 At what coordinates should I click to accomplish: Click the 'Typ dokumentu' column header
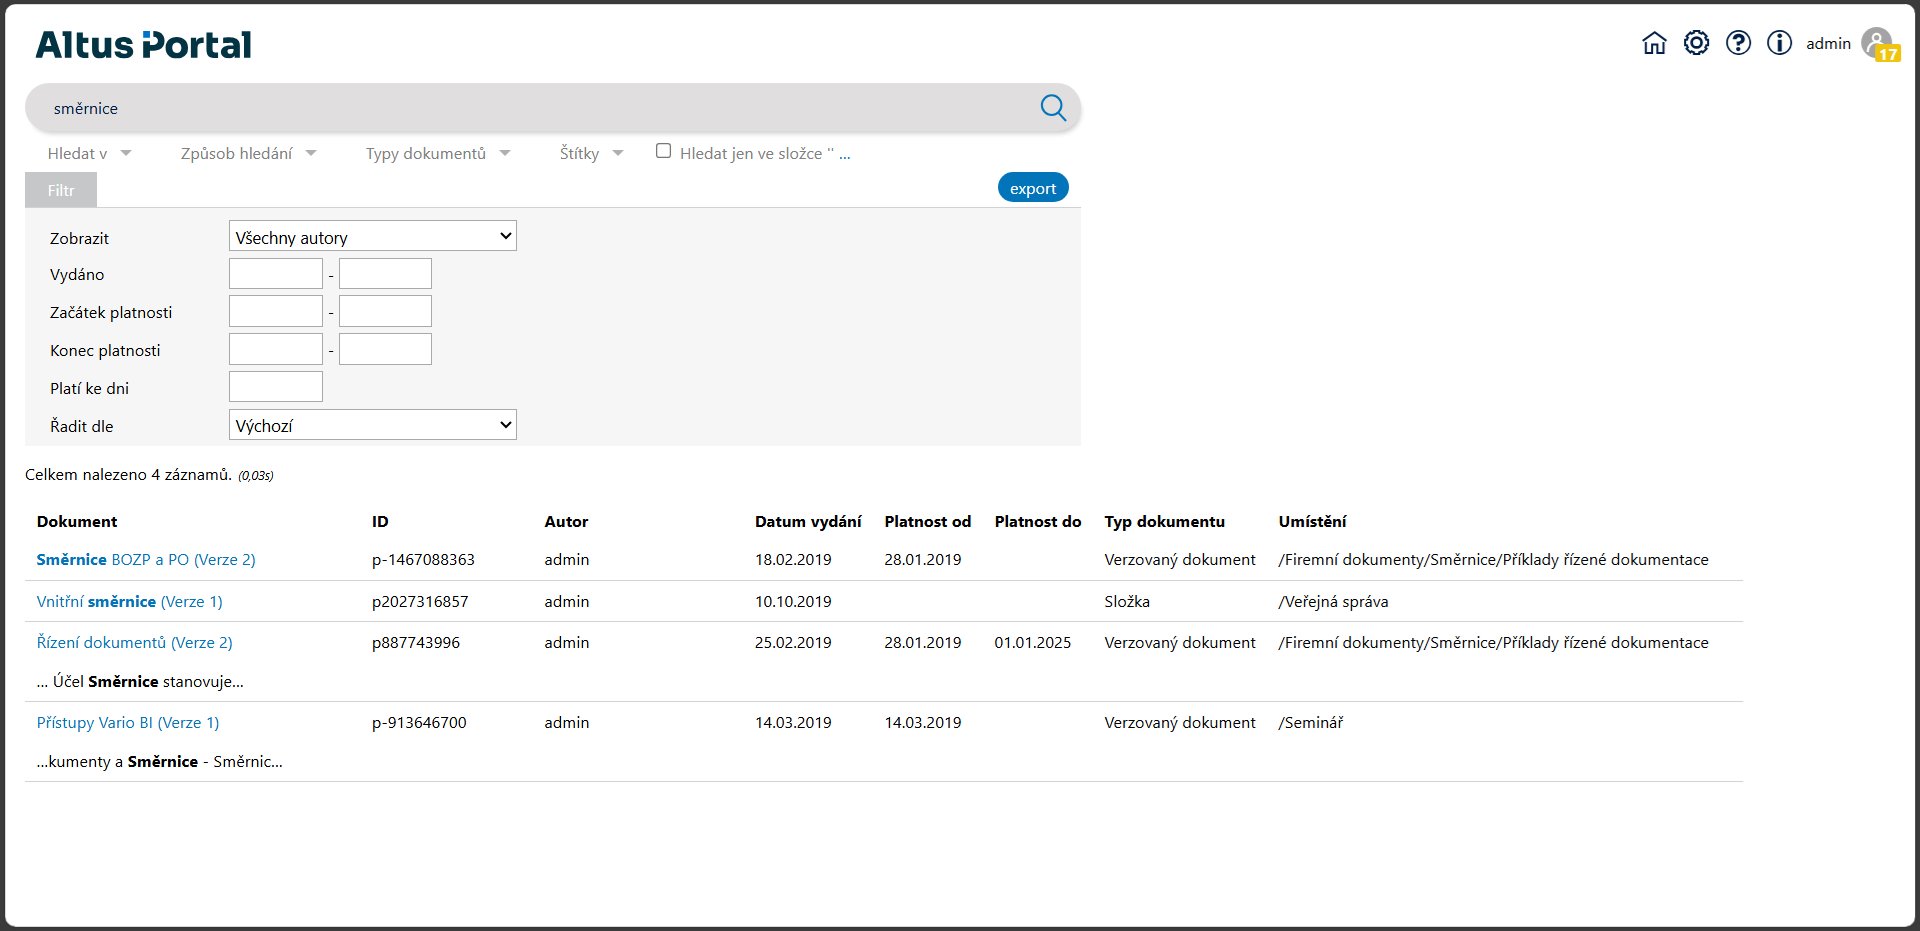[1164, 522]
